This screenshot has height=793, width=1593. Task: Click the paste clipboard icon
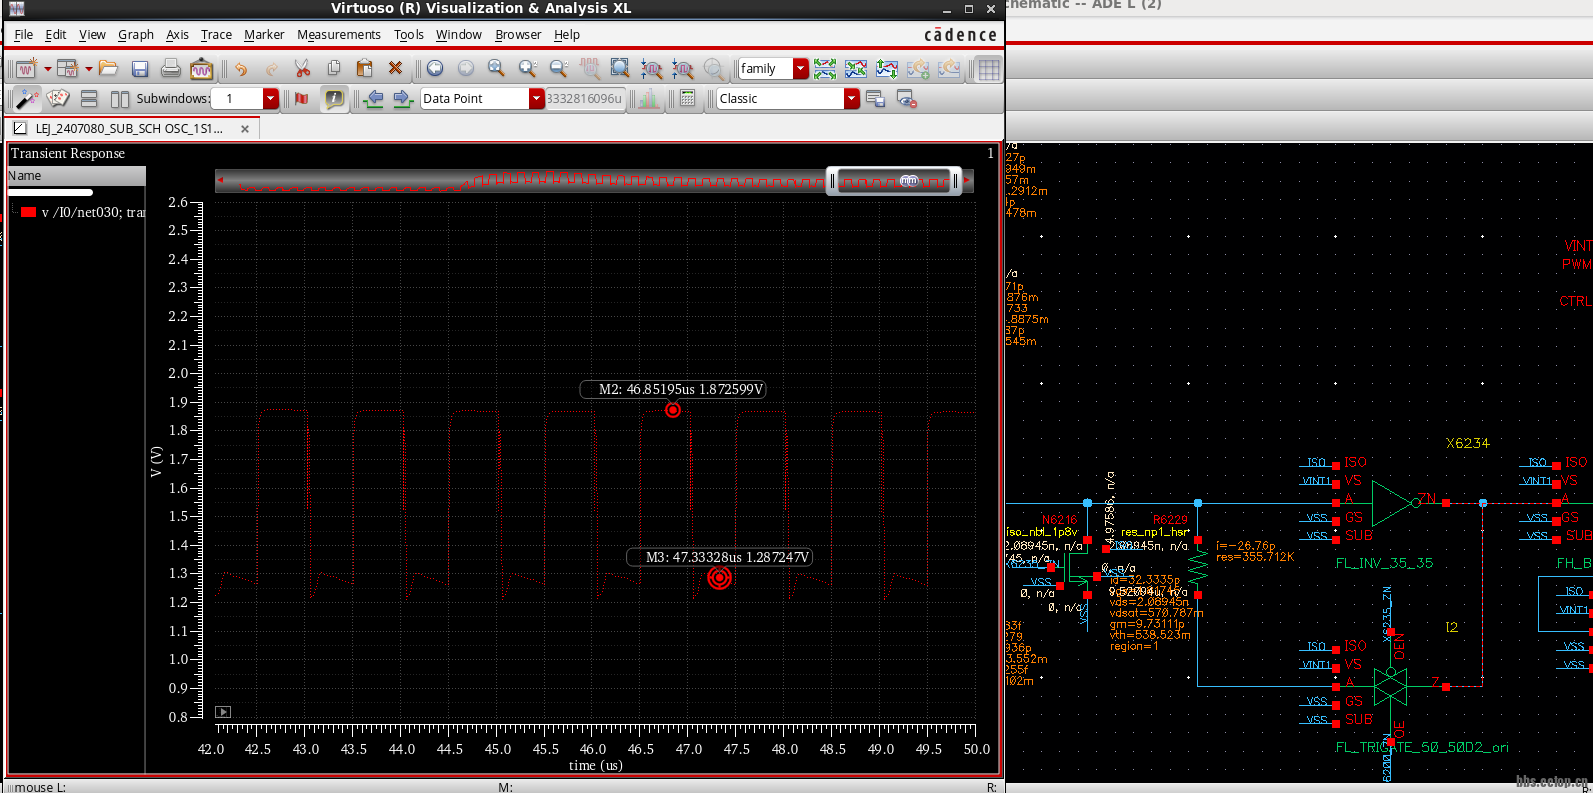click(x=364, y=69)
